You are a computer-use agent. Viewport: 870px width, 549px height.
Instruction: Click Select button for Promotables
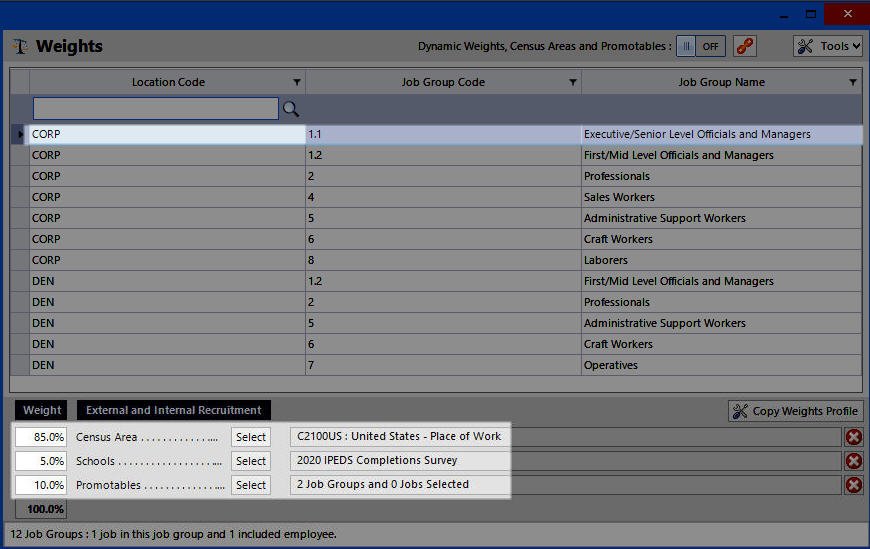(x=251, y=485)
